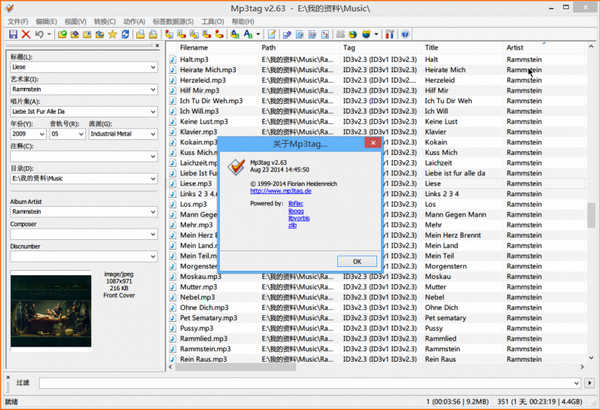The image size is (600, 410).
Task: Expand the Composer dropdown
Action: 153,234
